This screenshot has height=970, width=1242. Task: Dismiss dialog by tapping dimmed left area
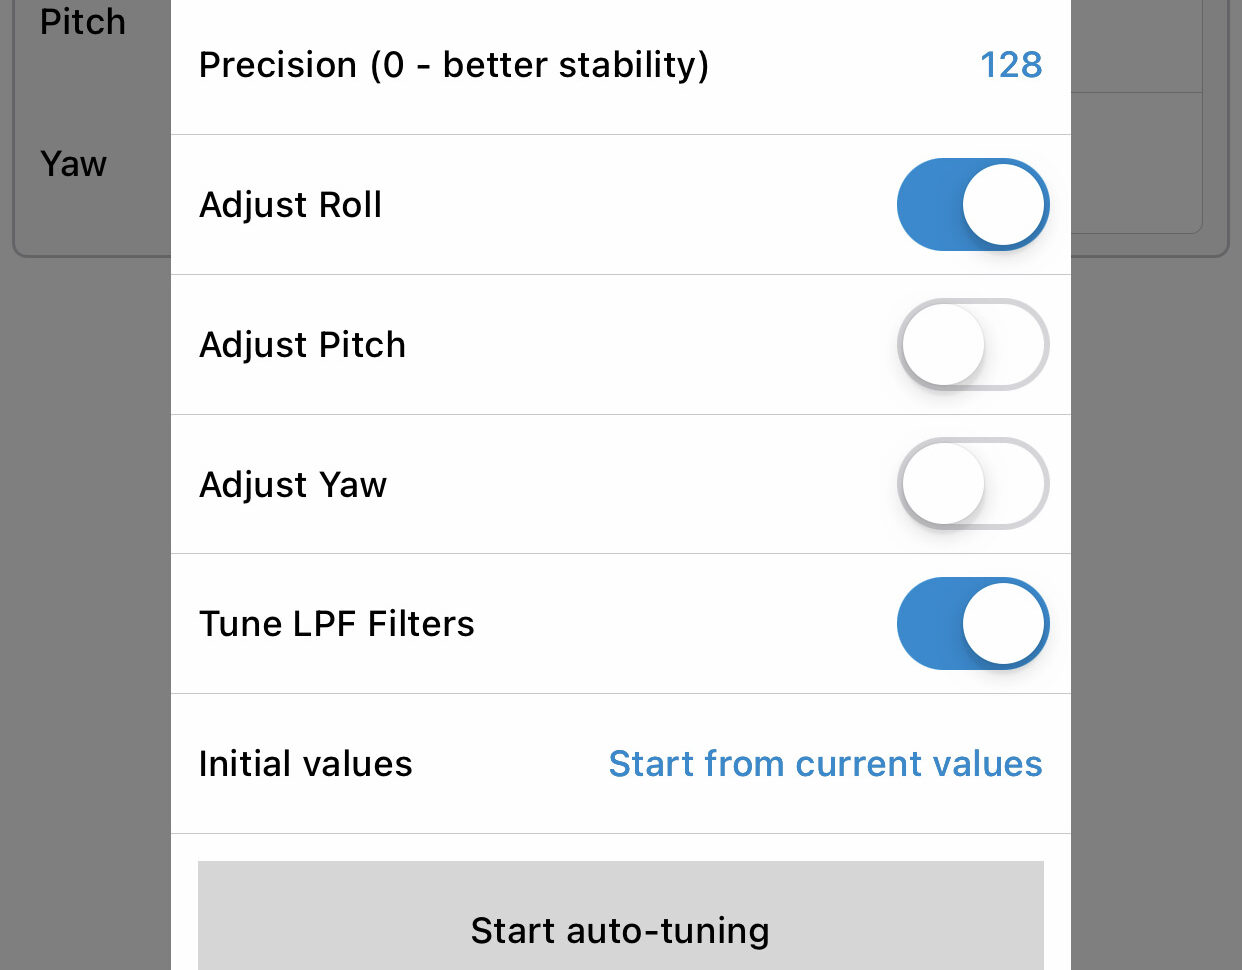click(85, 600)
